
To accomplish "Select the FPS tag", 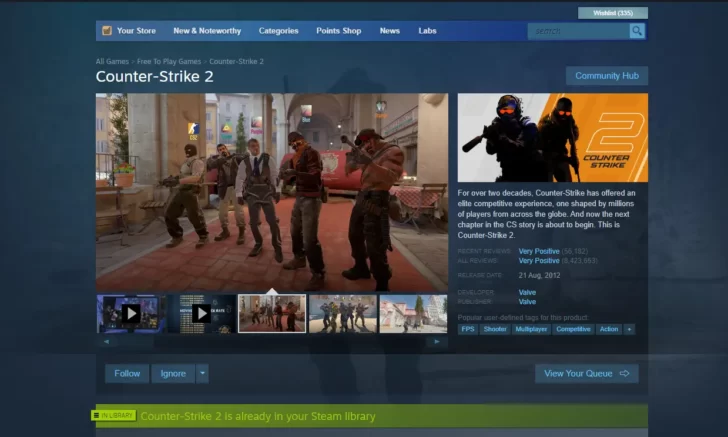I will point(468,329).
